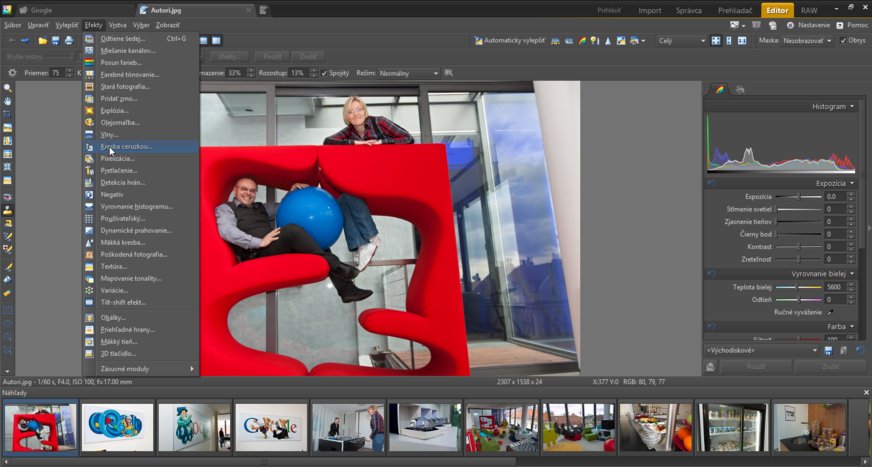Select Kresba ceruzkou effect
The image size is (872, 467).
[126, 146]
